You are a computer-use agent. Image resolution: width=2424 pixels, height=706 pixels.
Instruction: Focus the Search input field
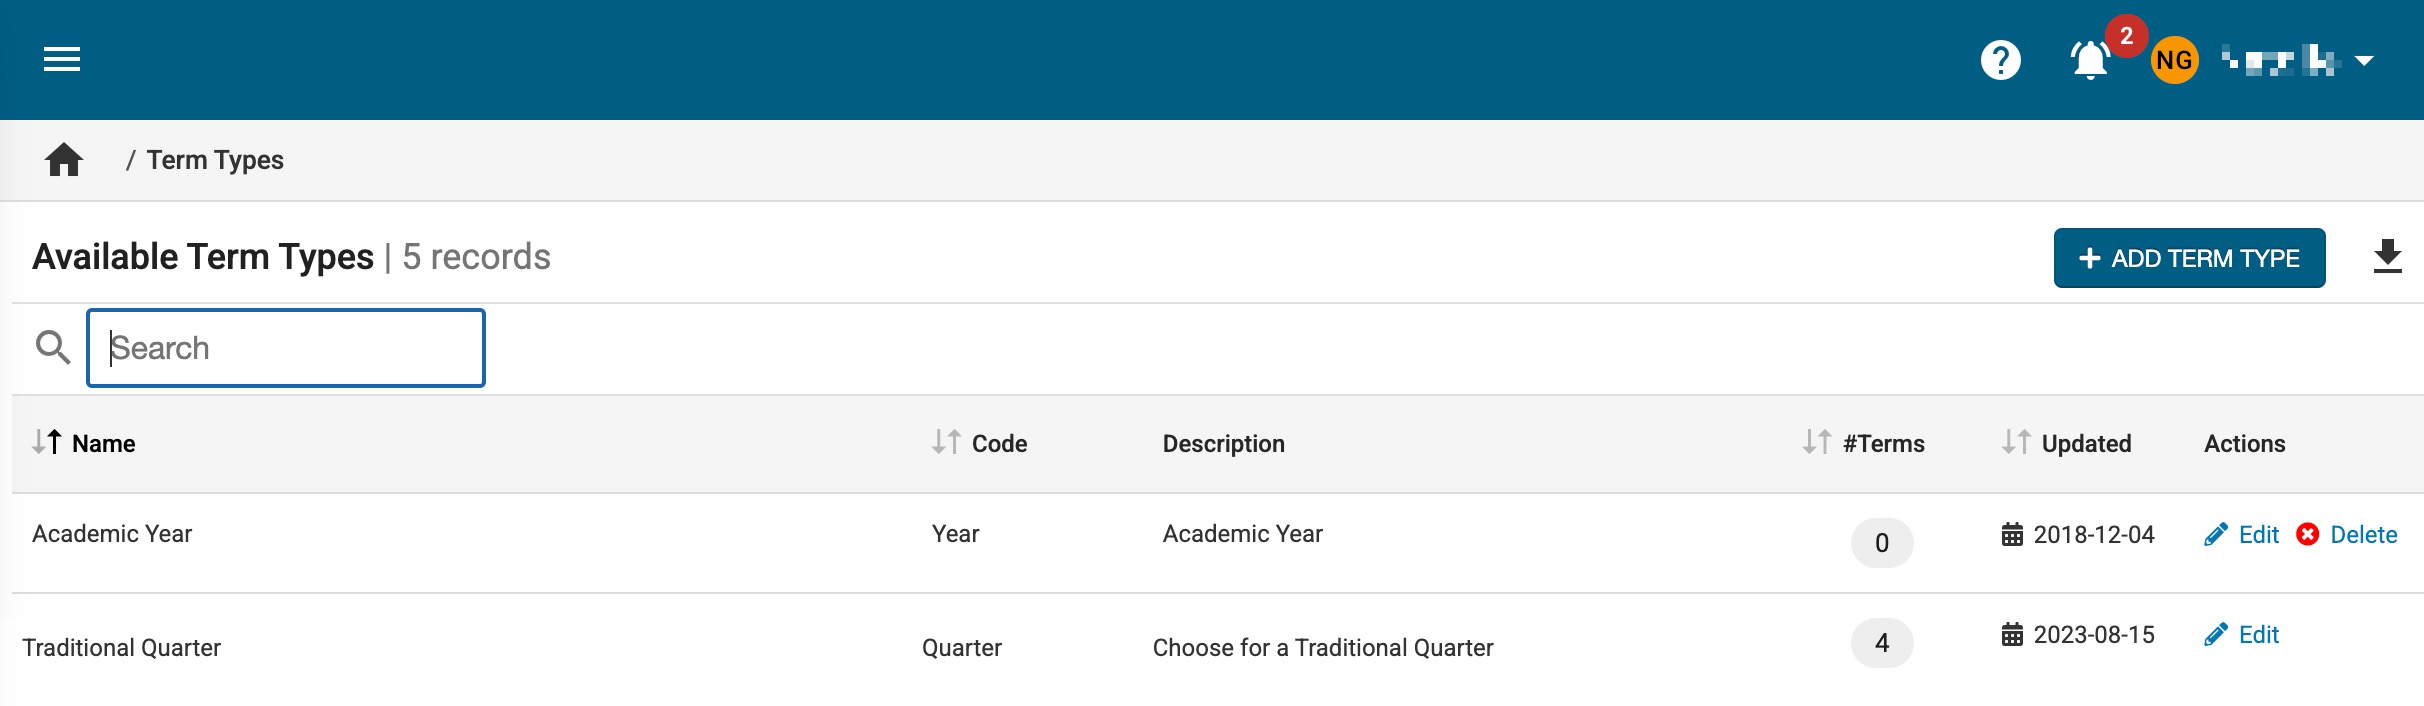[x=286, y=348]
